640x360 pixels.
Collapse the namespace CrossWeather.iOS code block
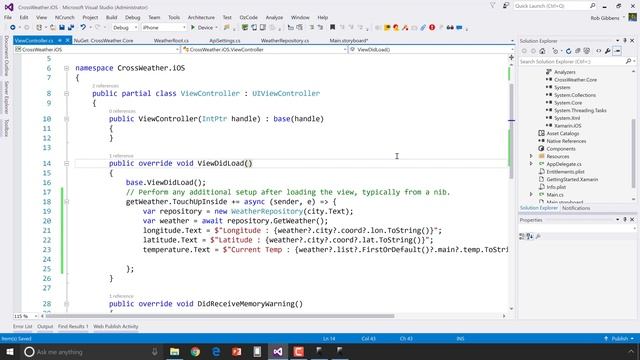point(66,68)
